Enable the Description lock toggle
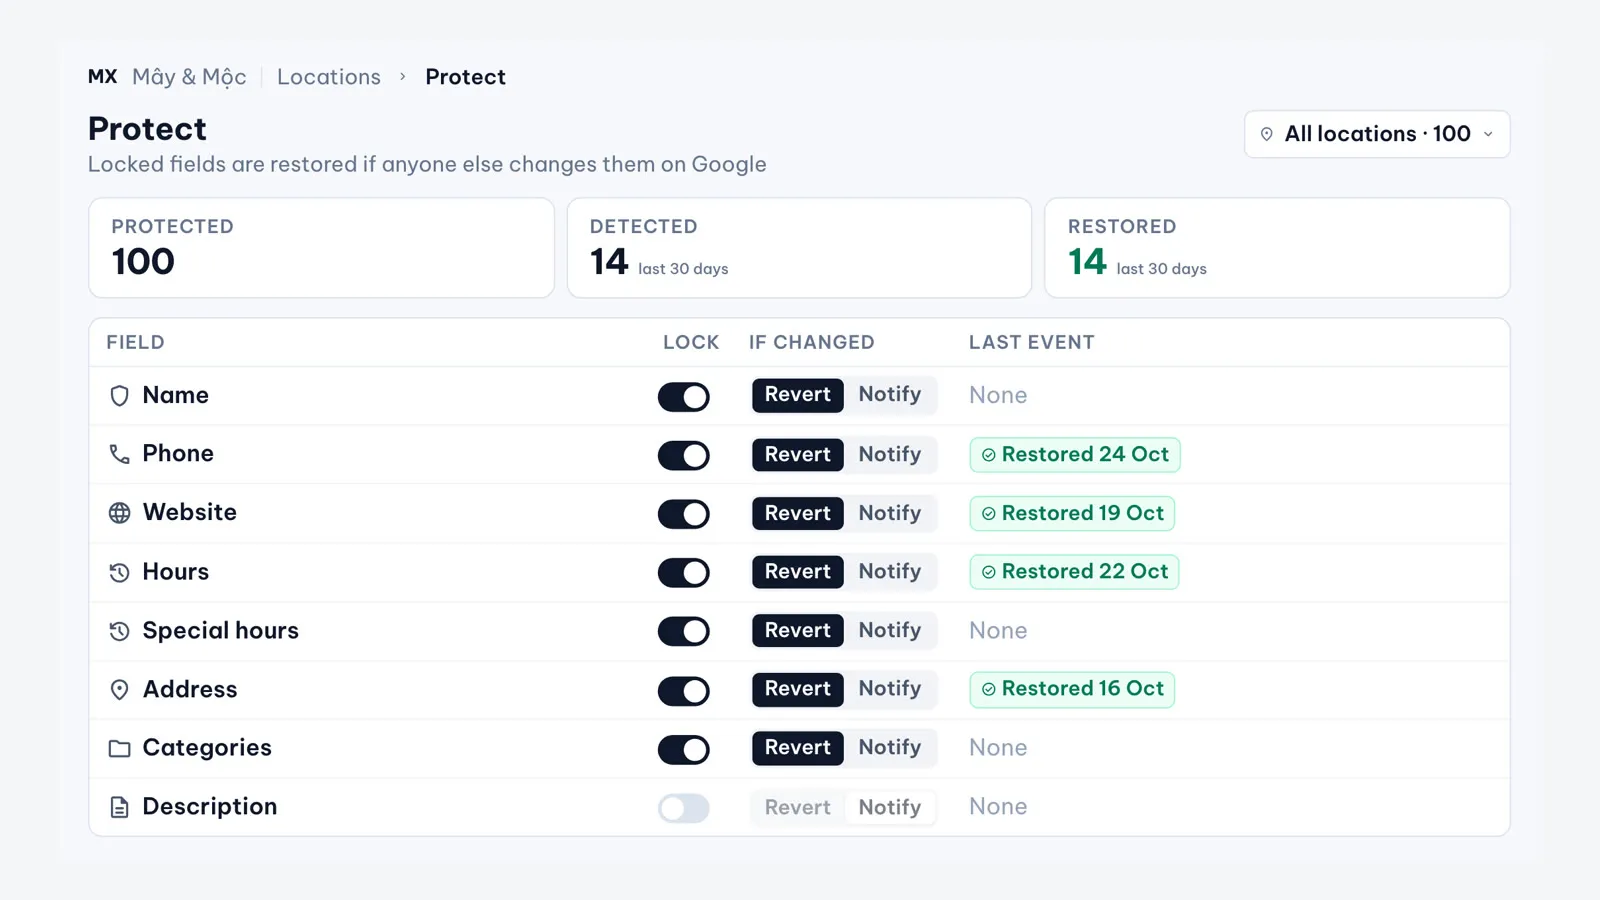The height and width of the screenshot is (900, 1600). 684,808
